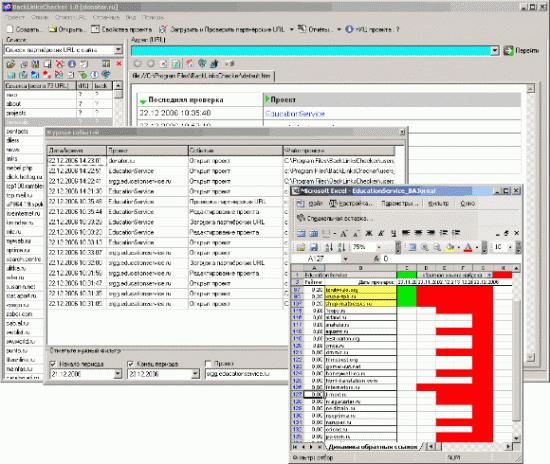
Task: Toggle italic К formatting in Excel
Action: [x=381, y=233]
